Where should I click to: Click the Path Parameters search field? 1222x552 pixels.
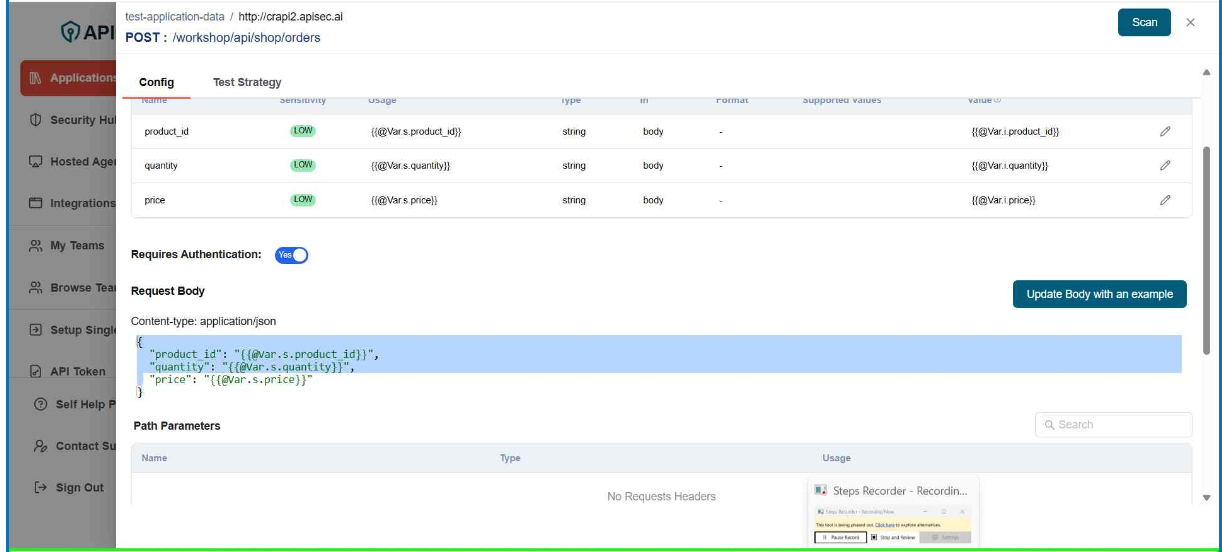[x=1113, y=425]
